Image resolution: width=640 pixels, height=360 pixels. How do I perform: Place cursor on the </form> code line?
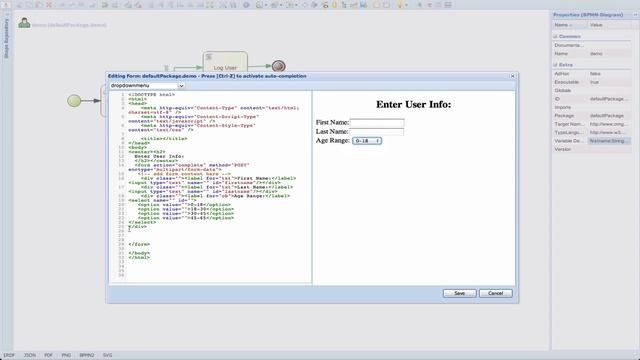pos(139,244)
